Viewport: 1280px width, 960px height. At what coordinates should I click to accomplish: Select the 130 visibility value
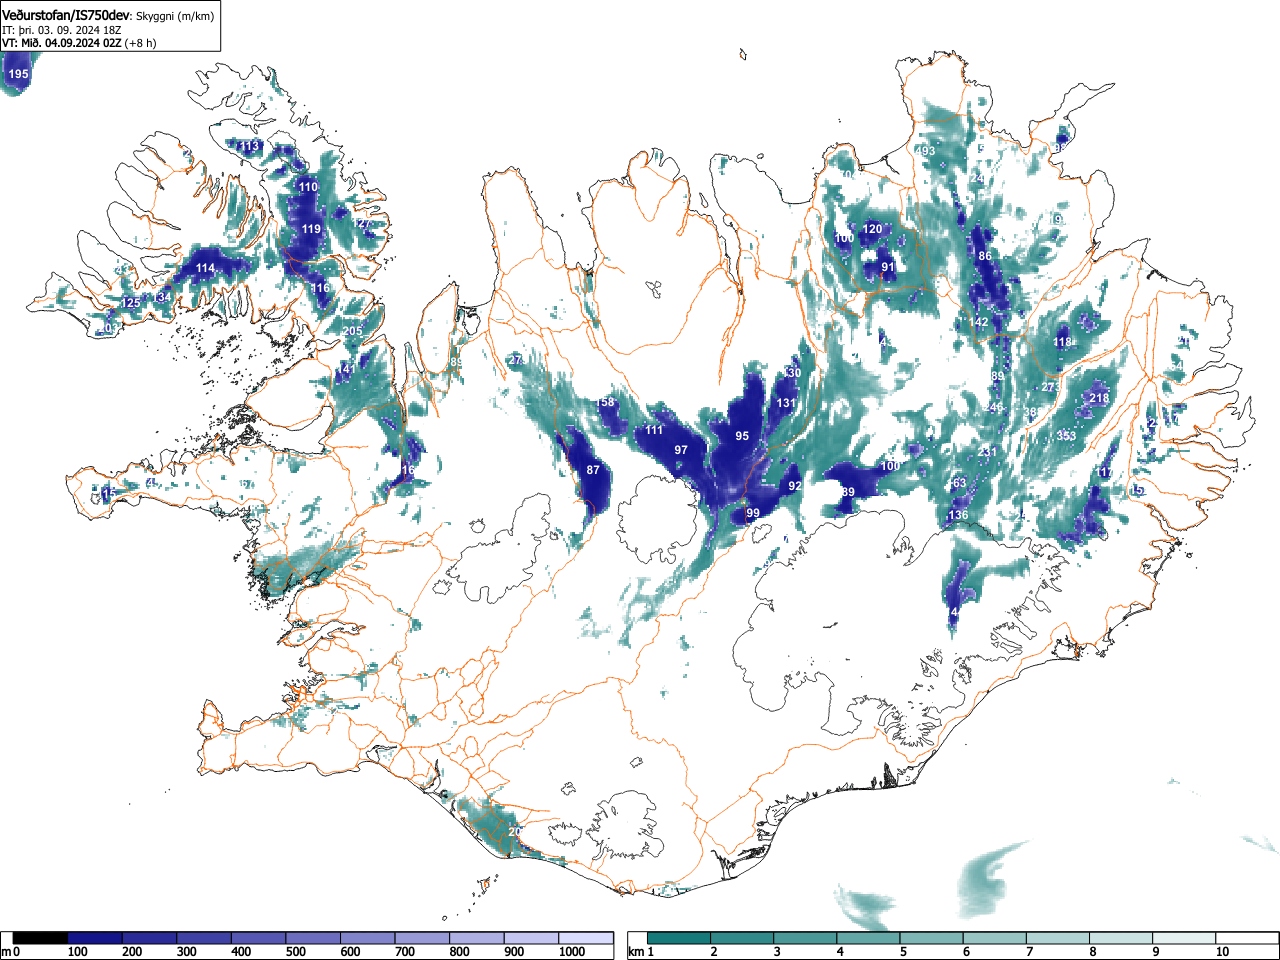pyautogui.click(x=792, y=373)
